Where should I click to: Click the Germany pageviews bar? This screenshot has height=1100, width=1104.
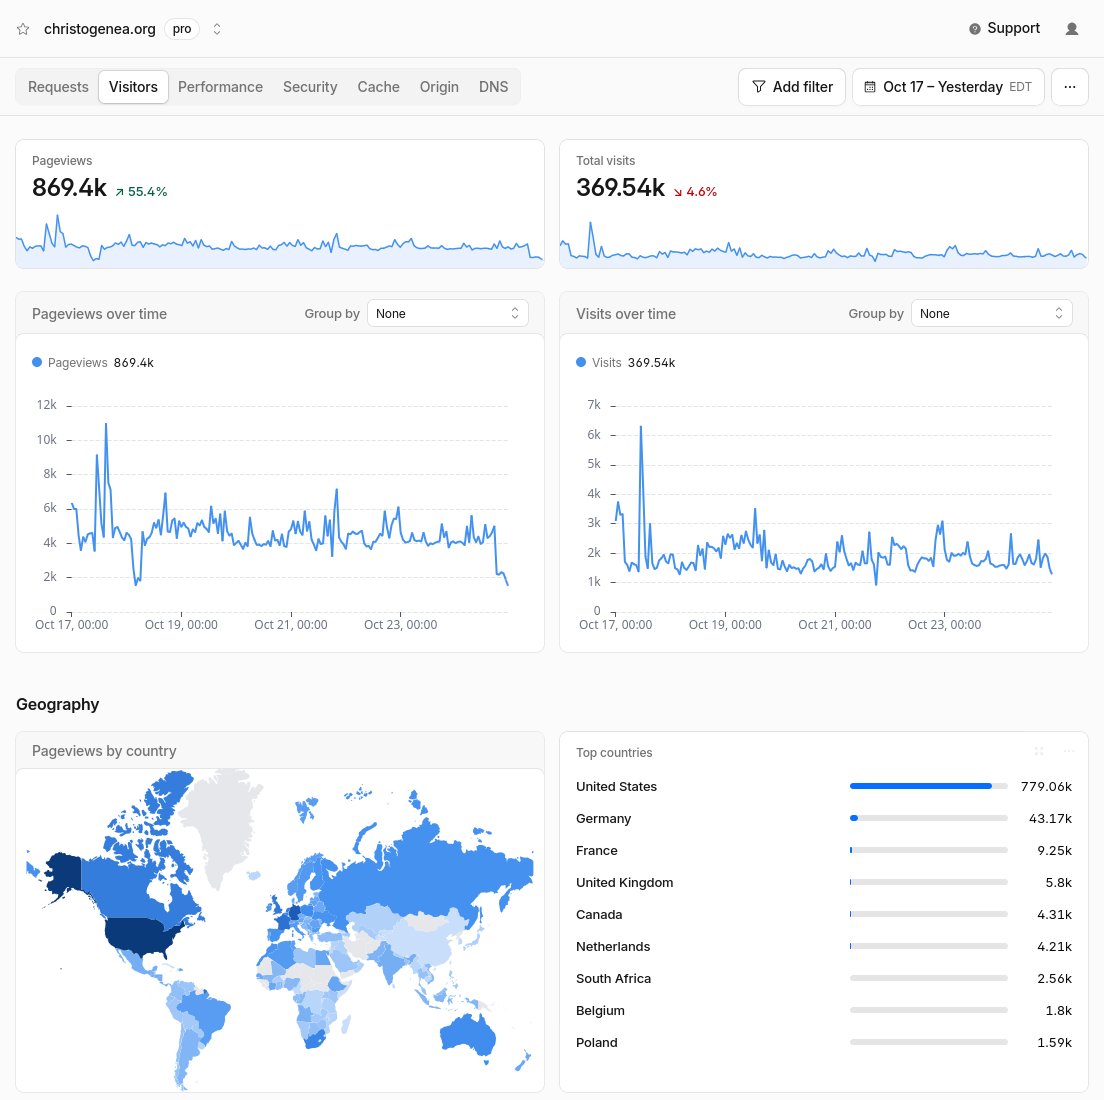pyautogui.click(x=929, y=818)
